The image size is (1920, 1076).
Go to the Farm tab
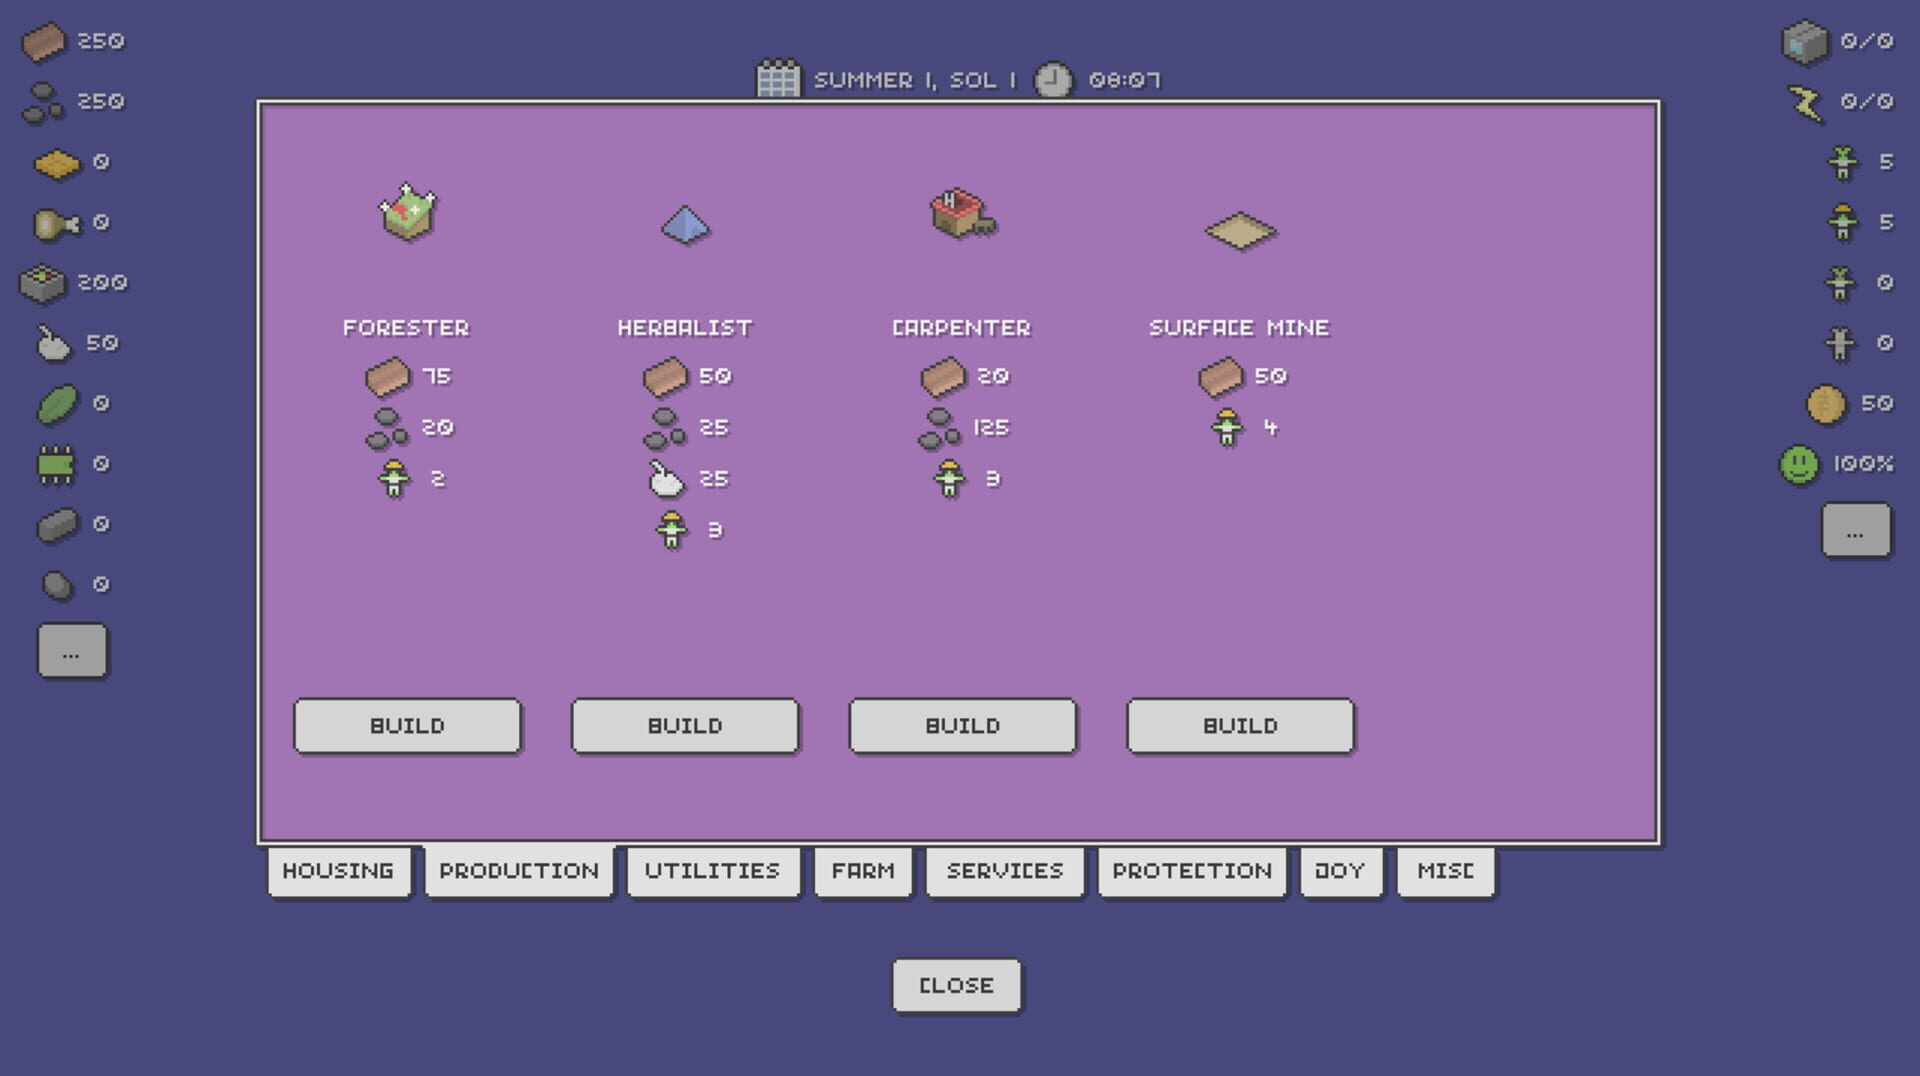863,871
